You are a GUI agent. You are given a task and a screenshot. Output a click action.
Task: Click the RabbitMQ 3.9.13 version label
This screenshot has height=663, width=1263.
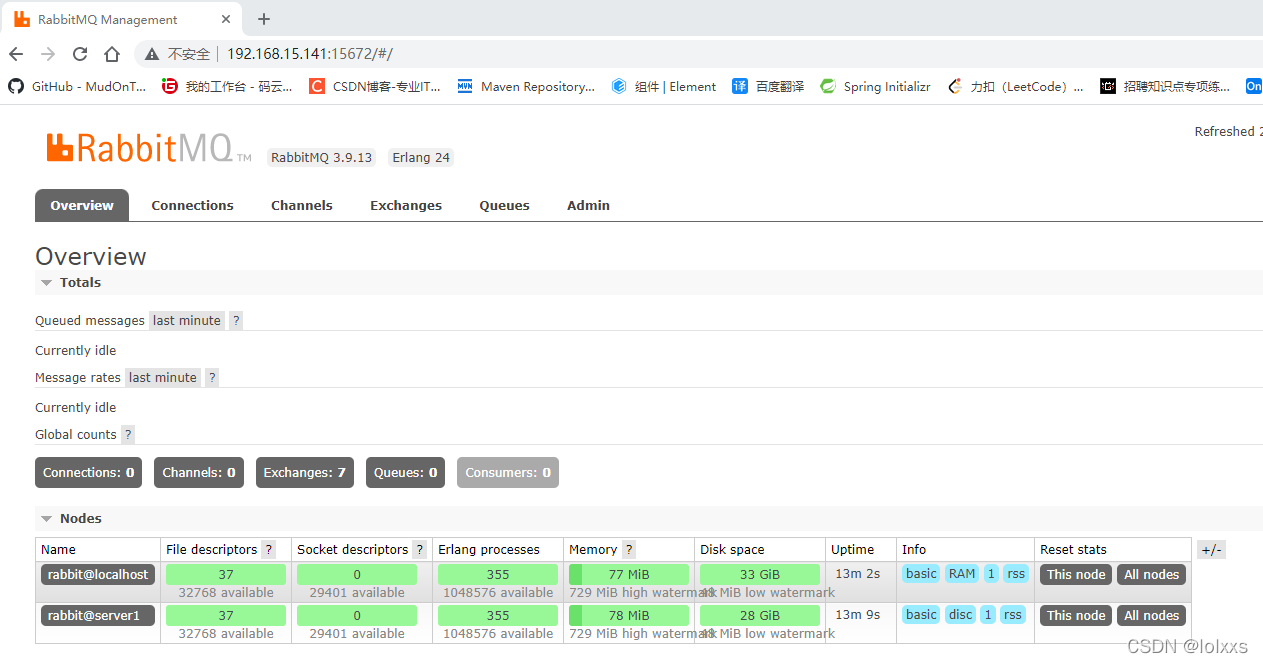coord(321,158)
